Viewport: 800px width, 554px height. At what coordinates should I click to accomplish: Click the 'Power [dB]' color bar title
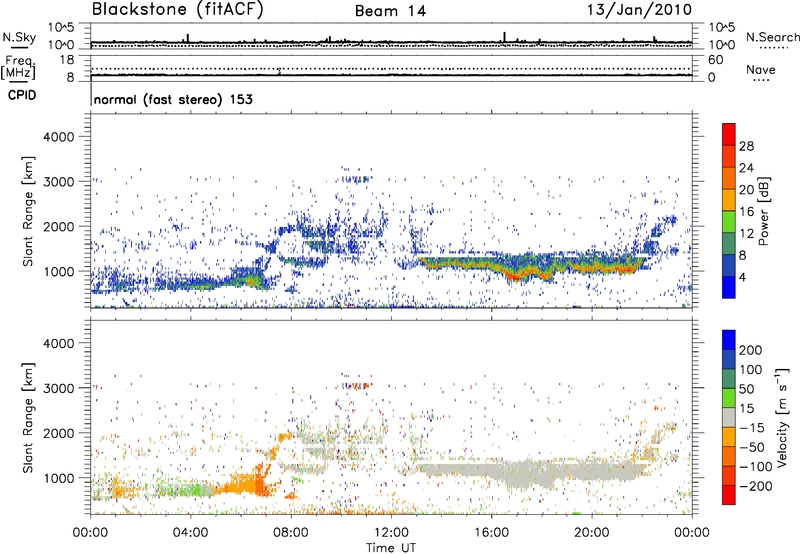(x=763, y=211)
